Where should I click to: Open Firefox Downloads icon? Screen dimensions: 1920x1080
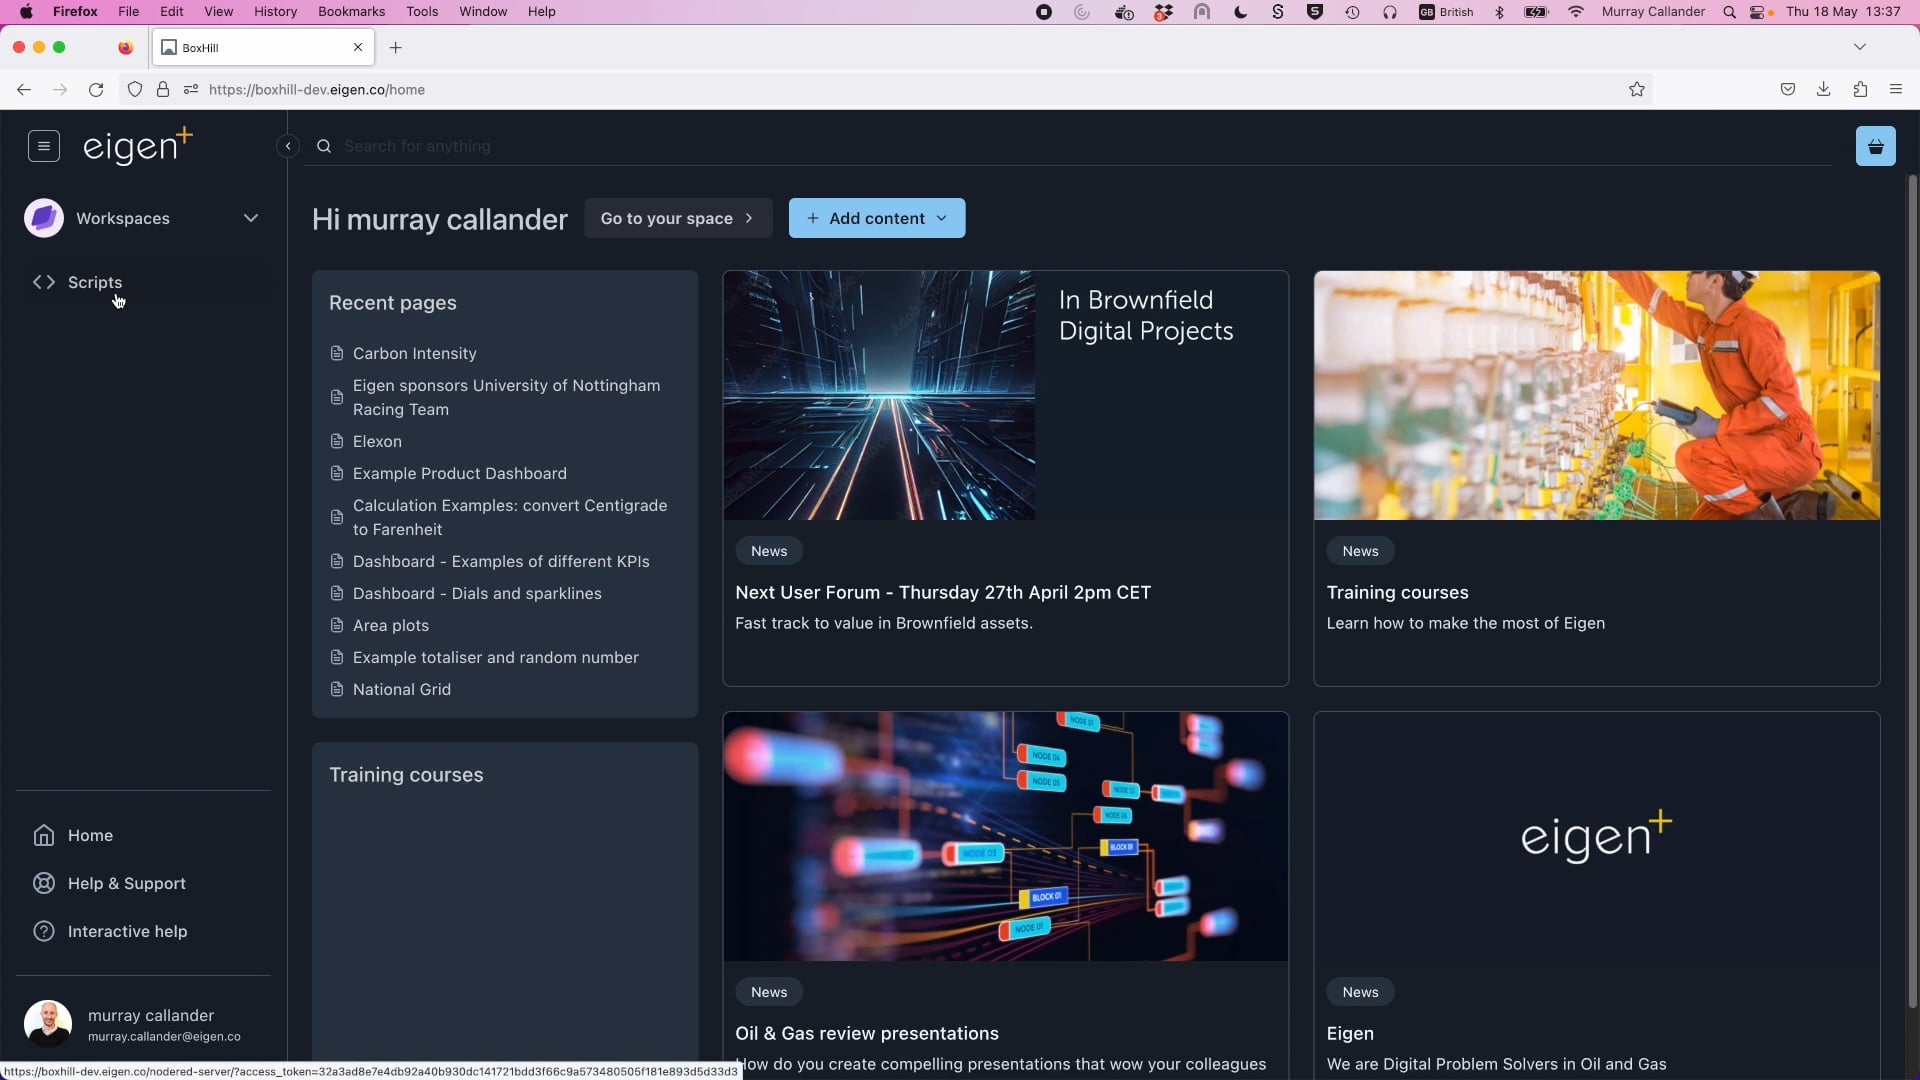1824,89
